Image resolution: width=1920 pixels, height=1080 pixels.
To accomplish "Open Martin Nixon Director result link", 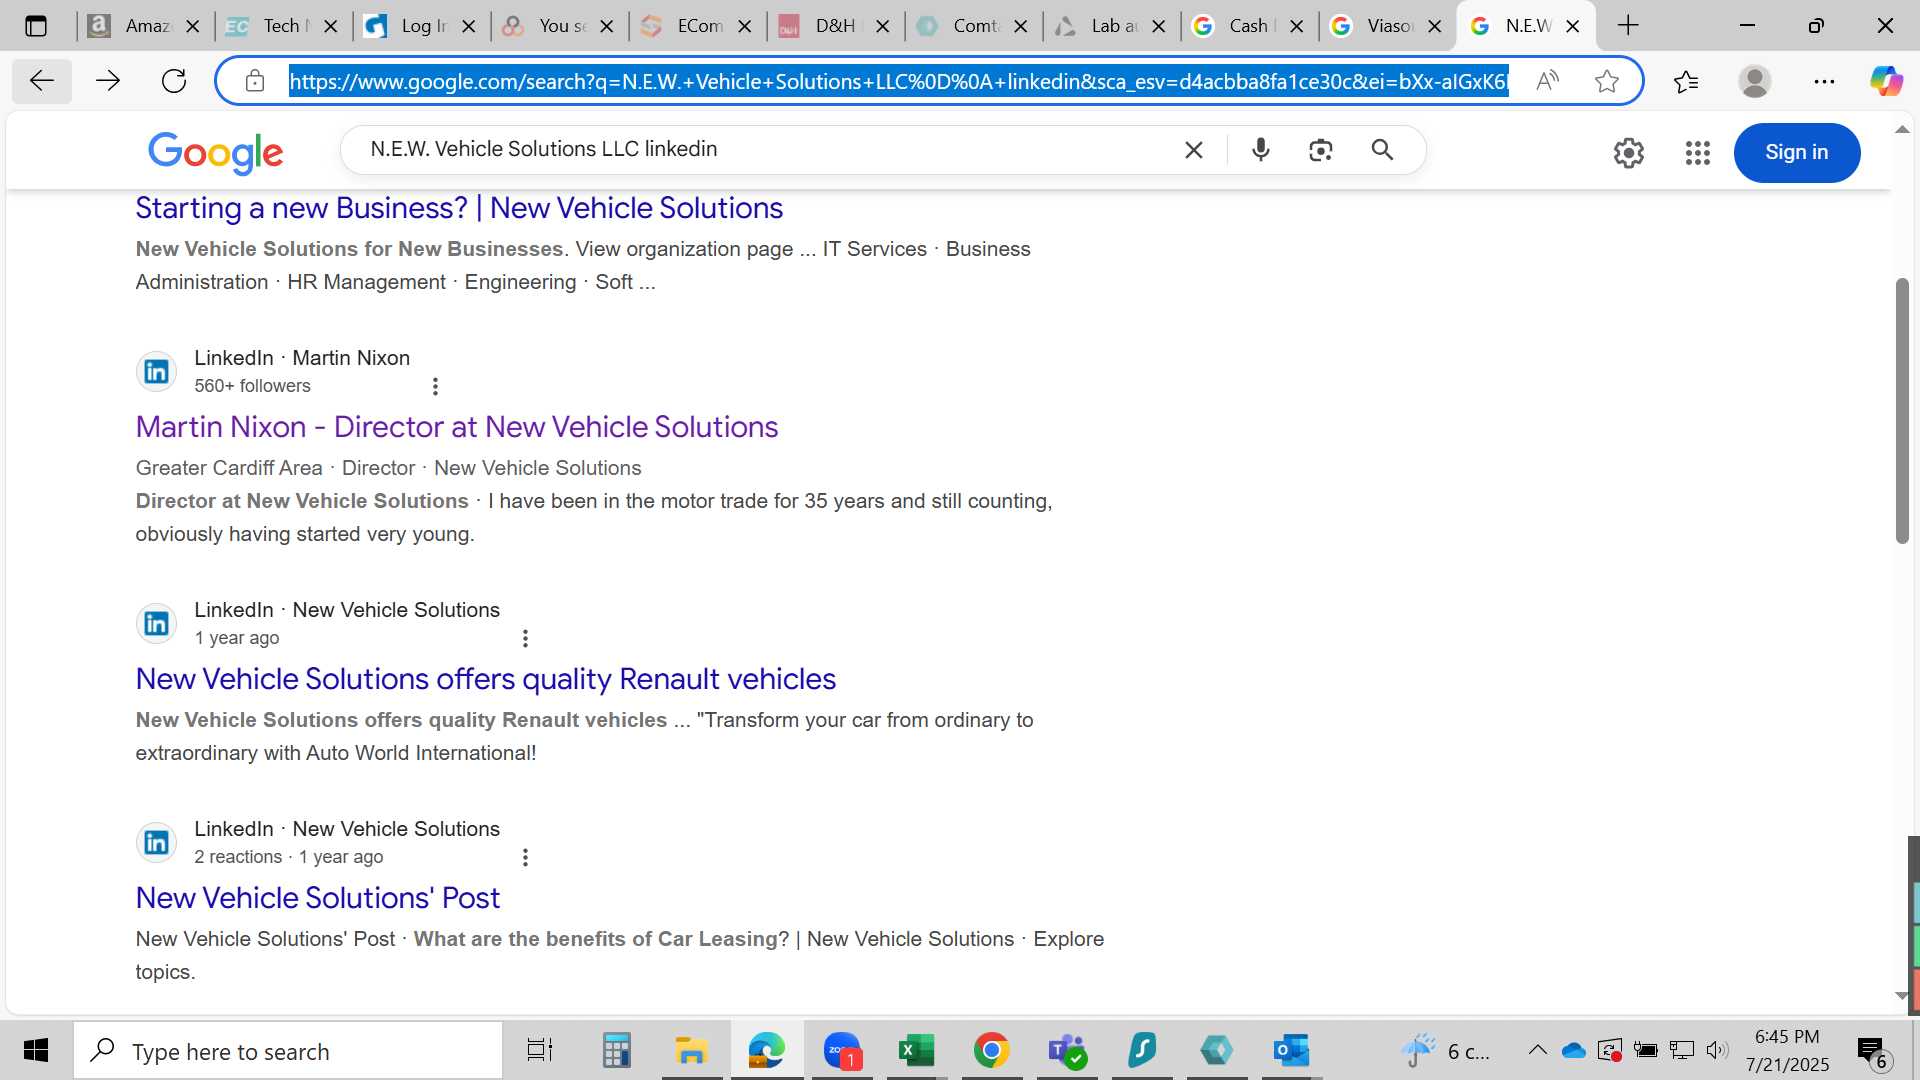I will pos(457,427).
